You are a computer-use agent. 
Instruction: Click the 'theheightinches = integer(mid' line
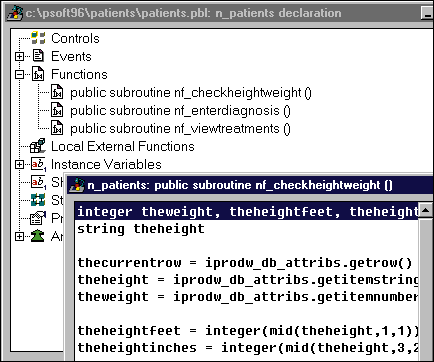247,348
